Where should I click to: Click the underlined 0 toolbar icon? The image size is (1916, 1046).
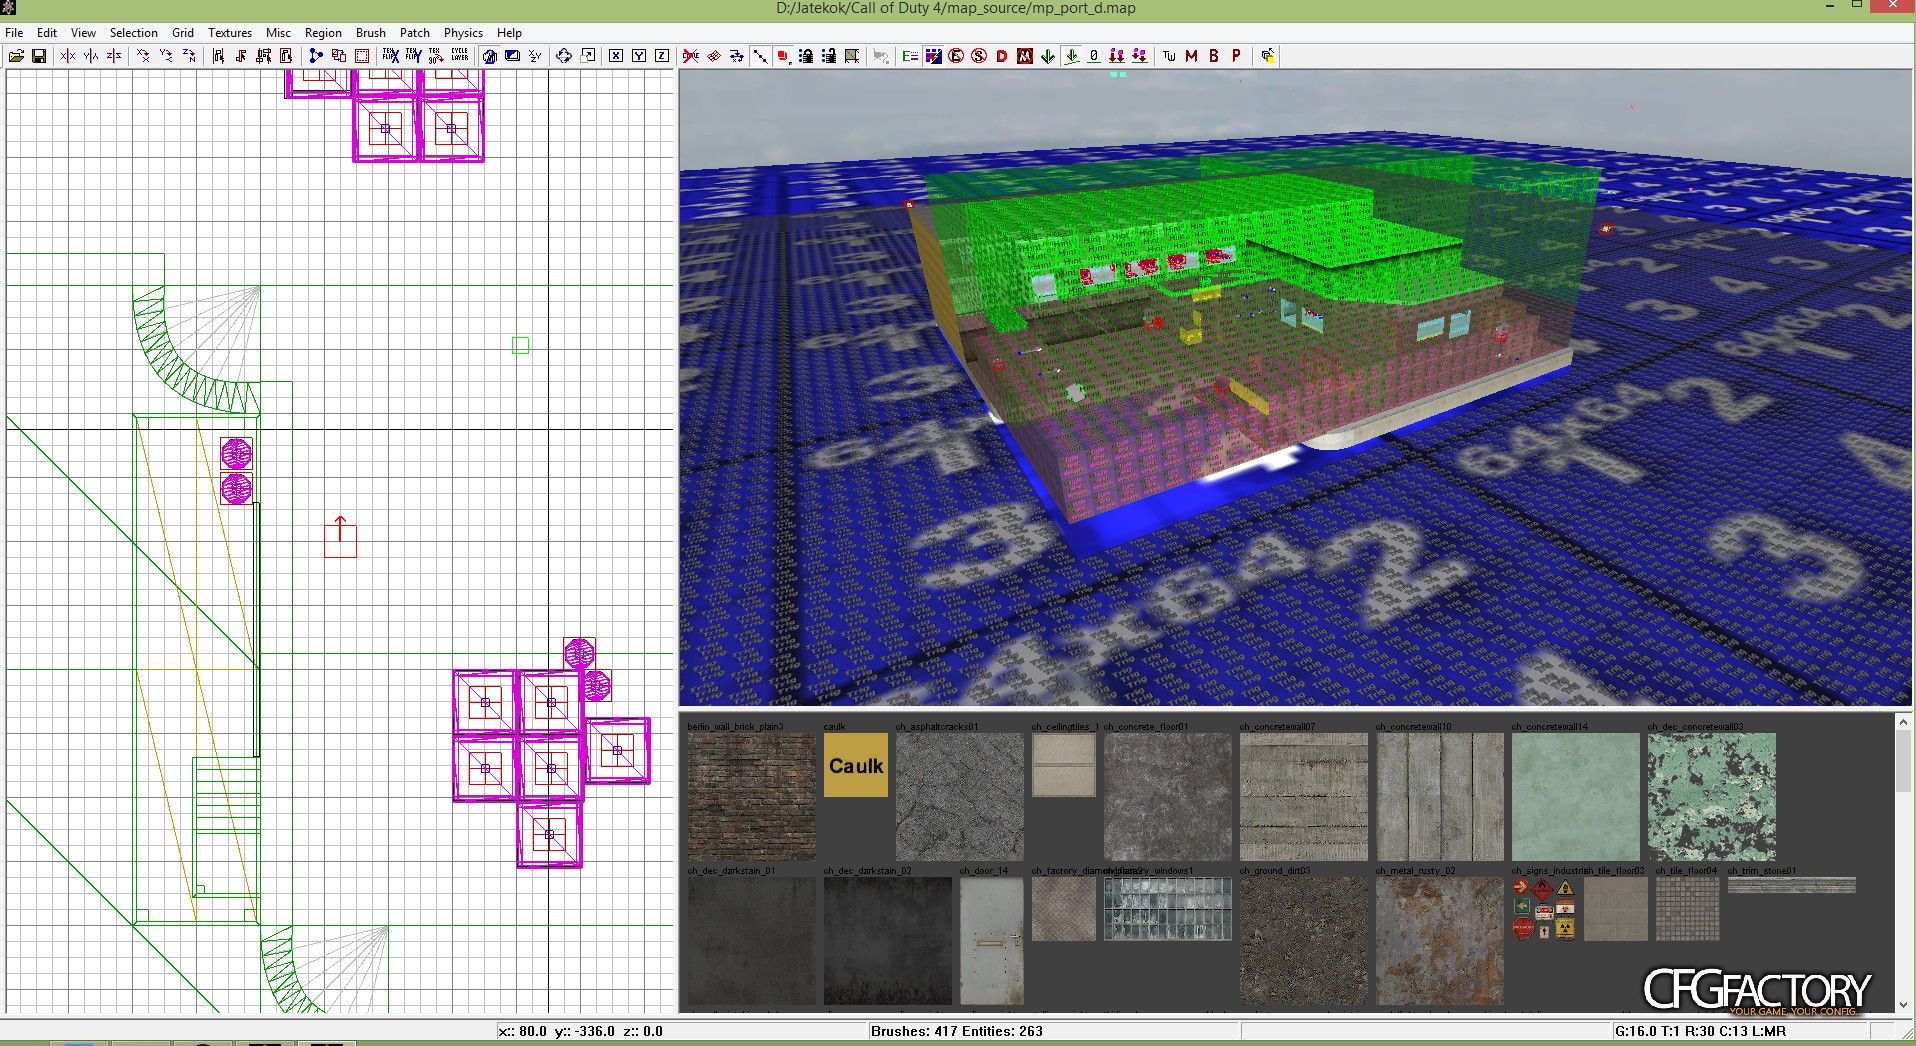tap(1094, 56)
